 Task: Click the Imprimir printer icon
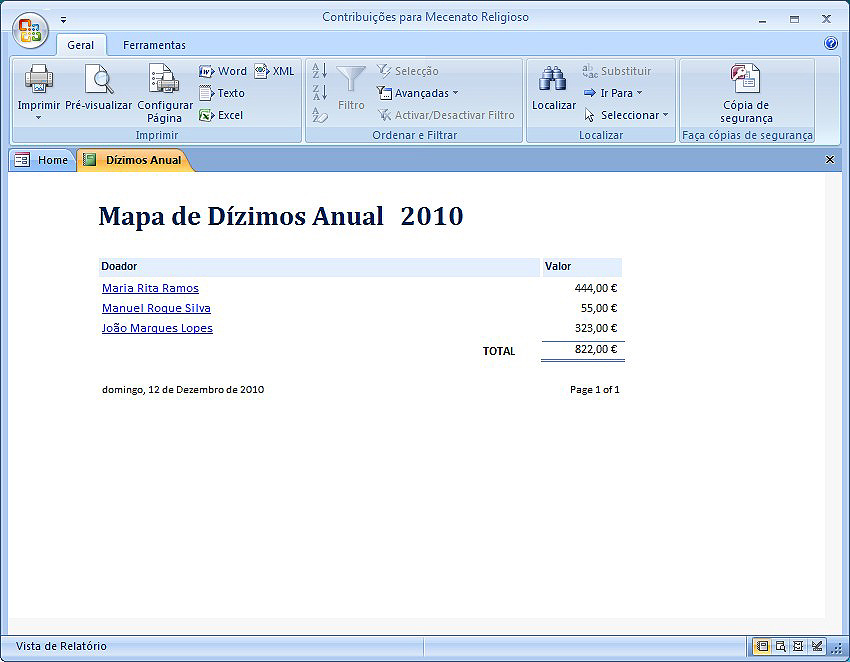[38, 79]
